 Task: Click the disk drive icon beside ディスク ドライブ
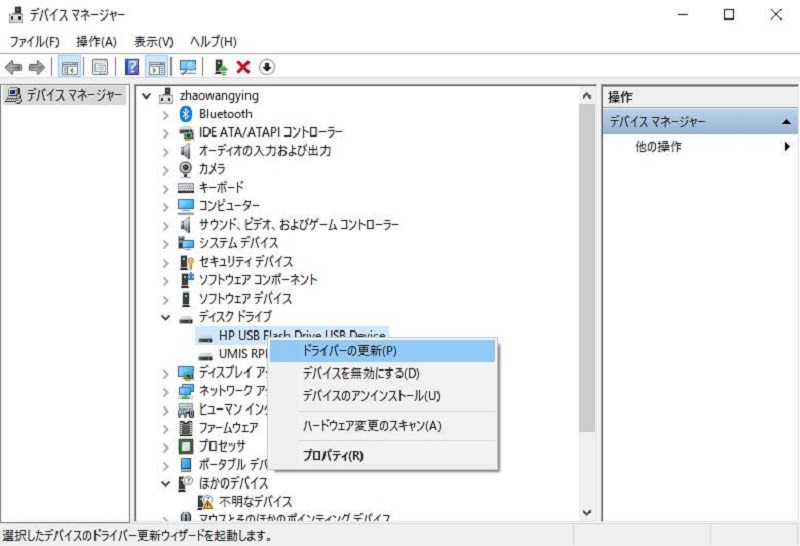pyautogui.click(x=186, y=319)
